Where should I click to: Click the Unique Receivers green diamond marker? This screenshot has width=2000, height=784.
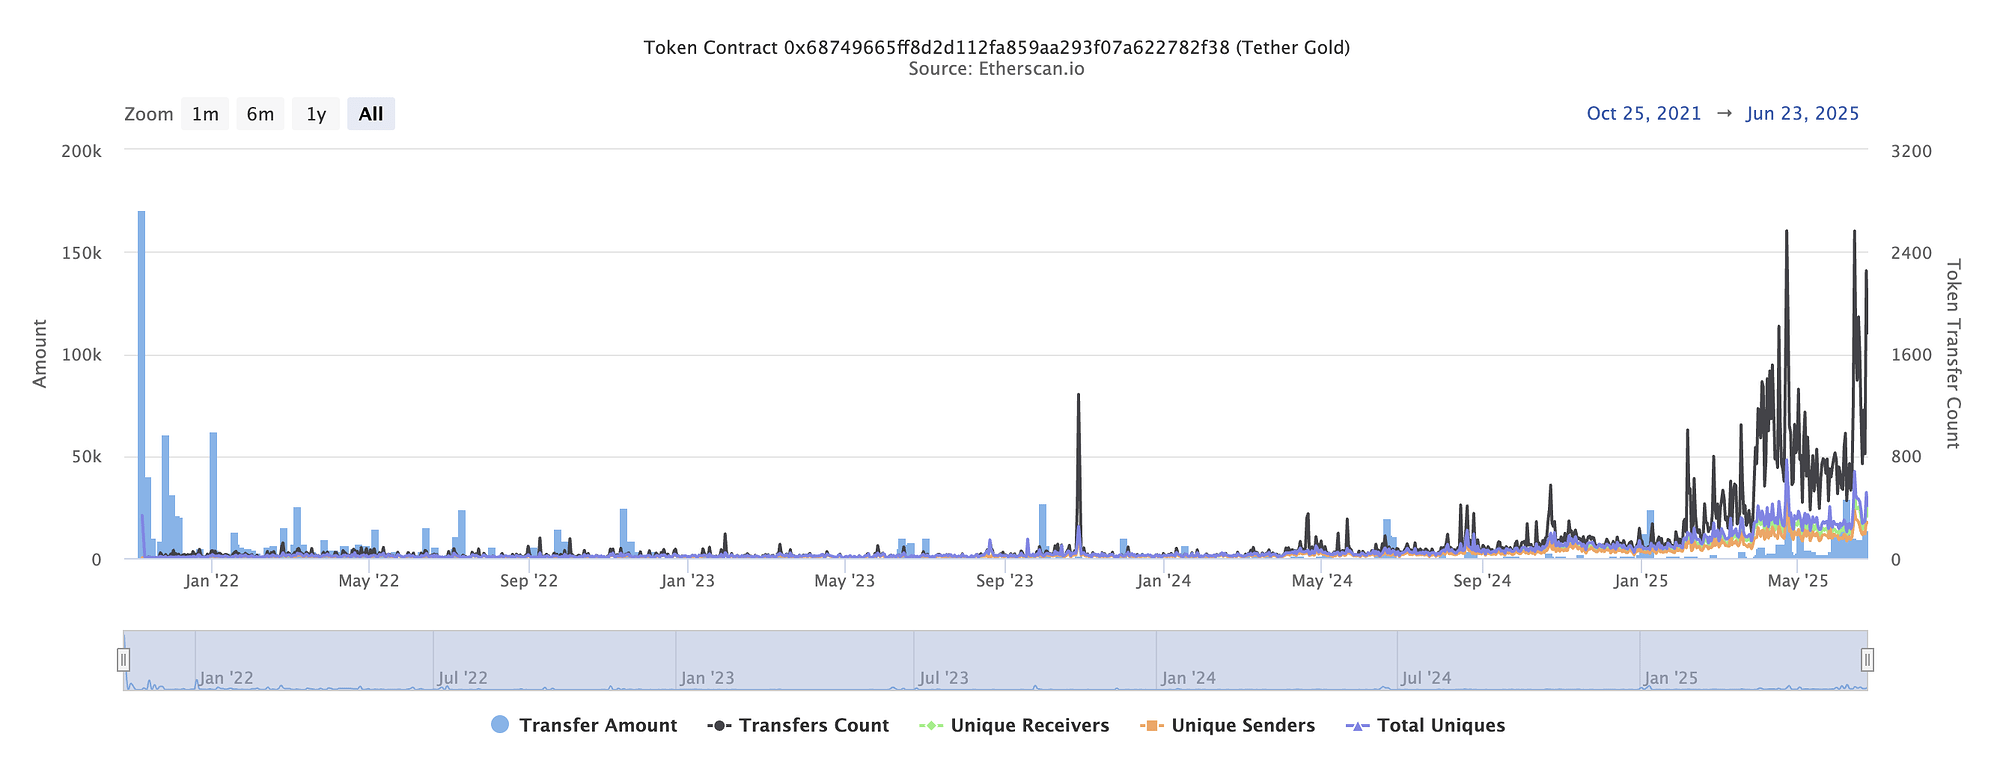932,725
